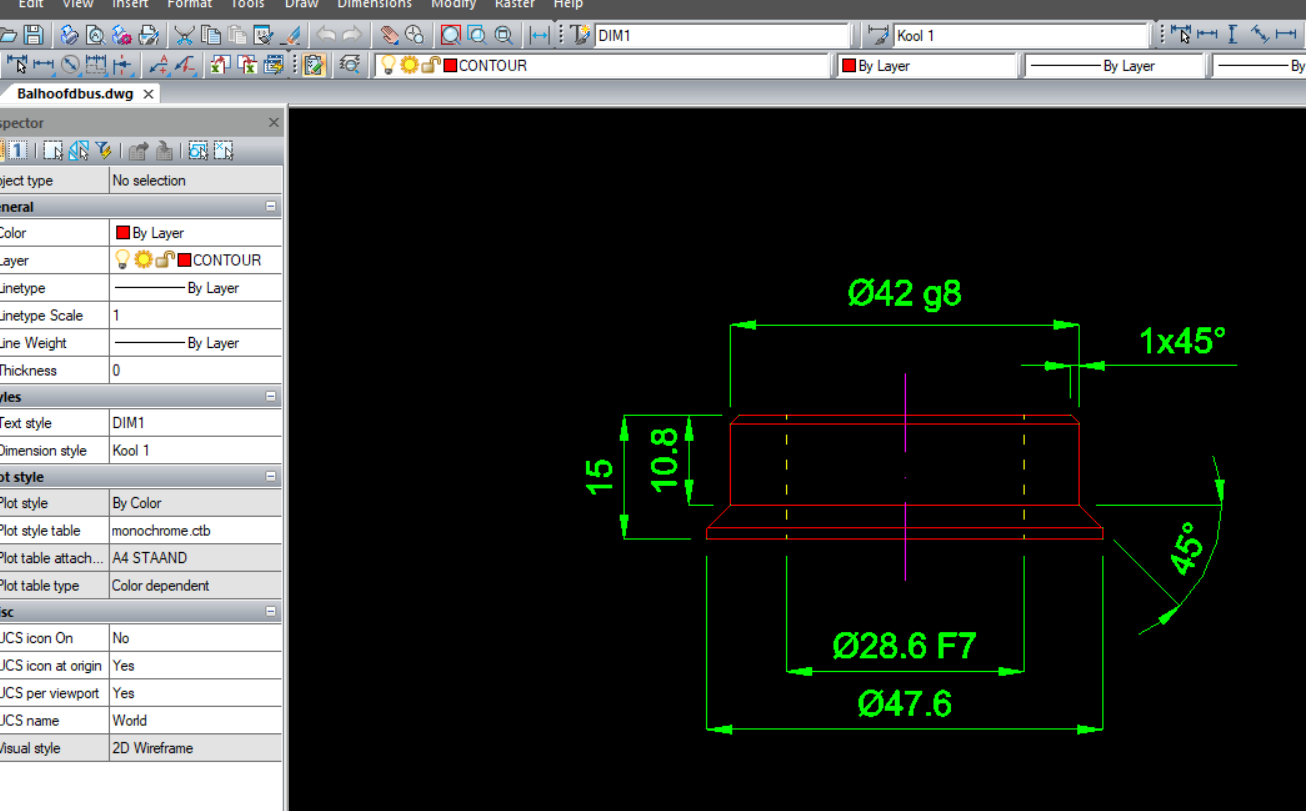Toggle Inspector Layer row sun icon
The height and width of the screenshot is (811, 1306).
click(x=143, y=260)
